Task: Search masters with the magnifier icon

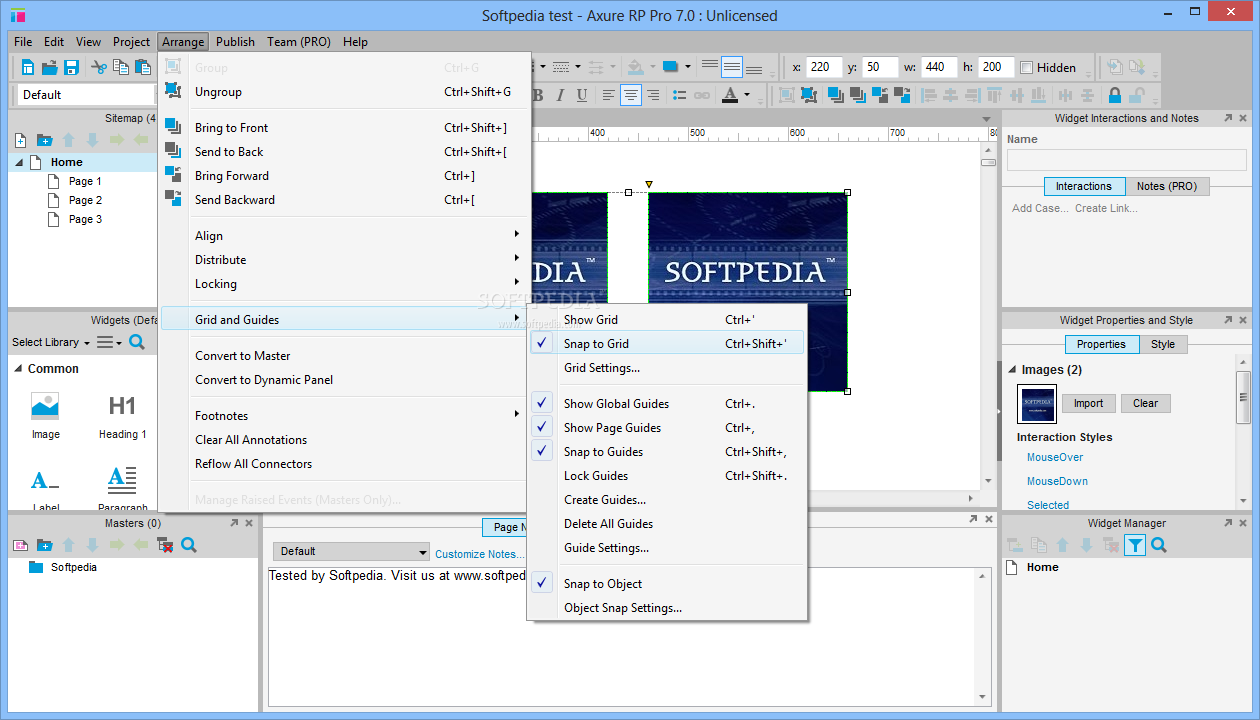Action: pos(189,545)
